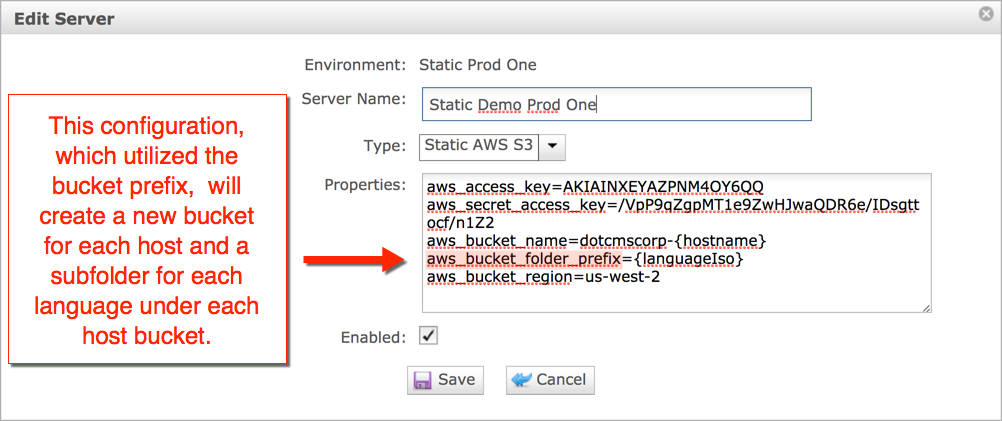1002x421 pixels.
Task: Click the red bucket prefix annotation box
Action: tap(147, 229)
